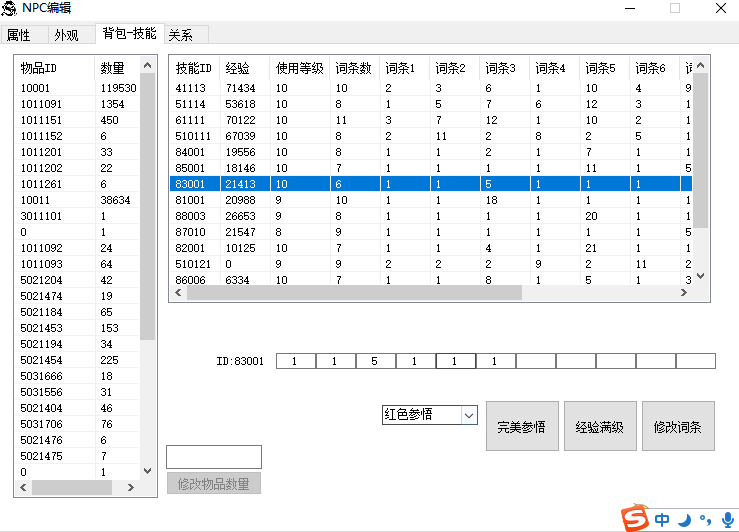Close the NPC编辑 window
This screenshot has width=739, height=532.
(721, 8)
